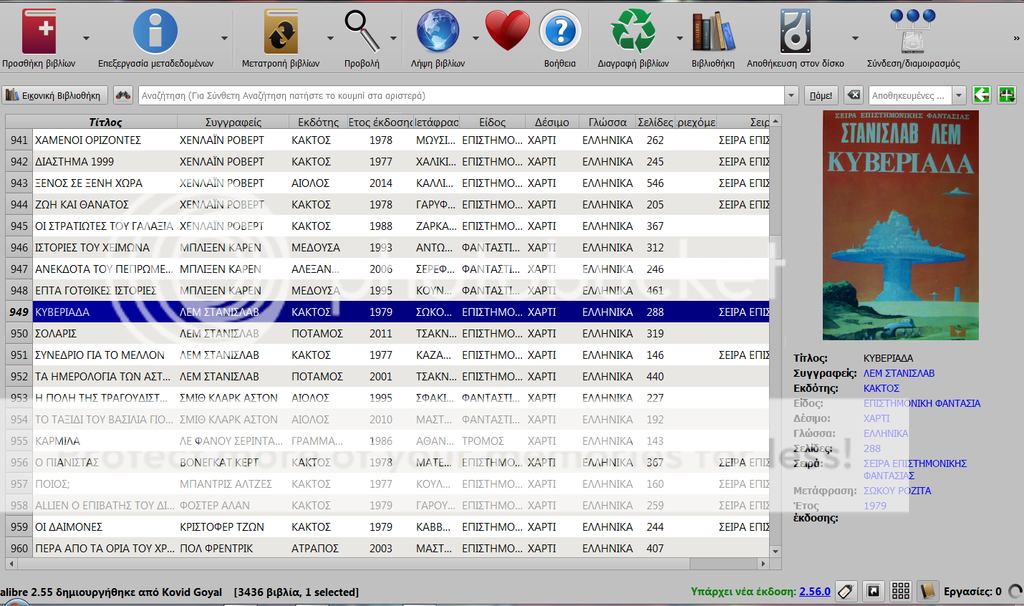Click the Go (Πάμε!) search button
Viewport: 1024px width, 606px height.
coord(821,95)
